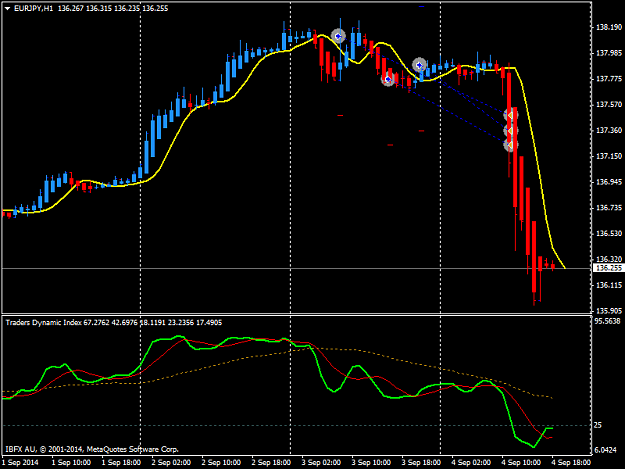Click the uppermost yellow trade exit marker

coord(511,115)
